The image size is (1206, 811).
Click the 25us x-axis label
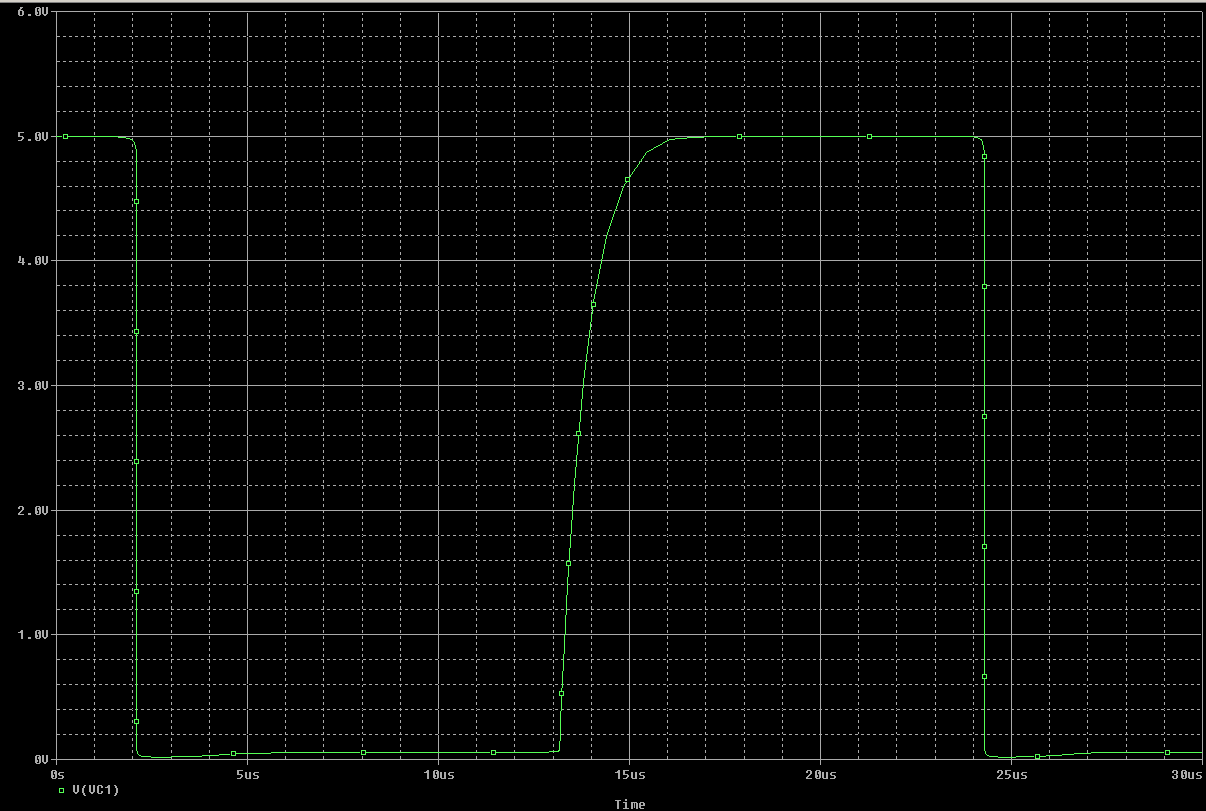(x=1011, y=775)
